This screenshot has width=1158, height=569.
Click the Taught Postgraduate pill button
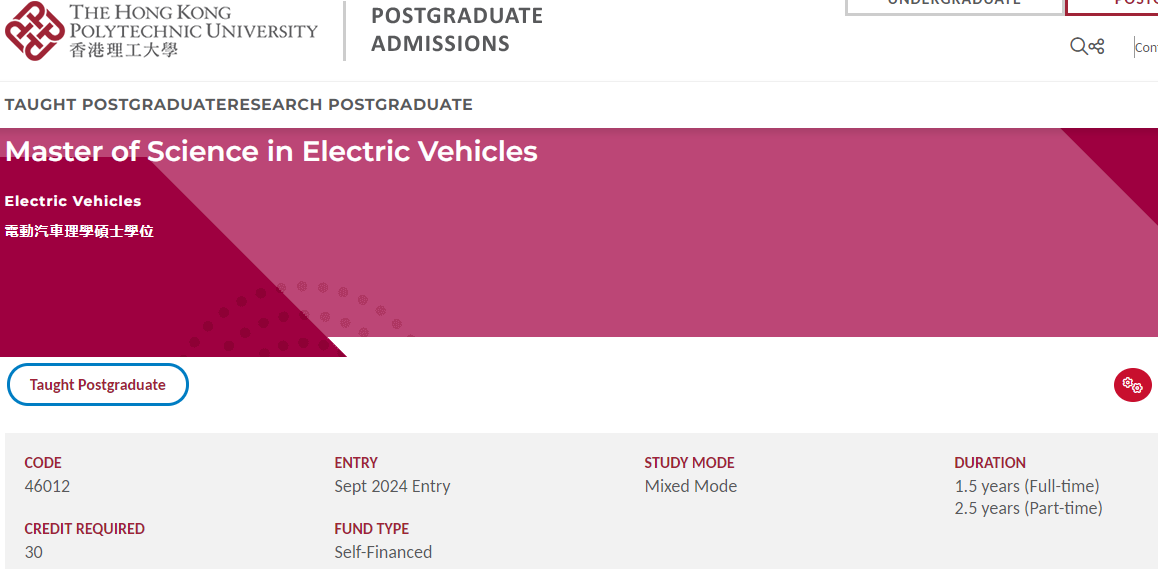point(97,385)
